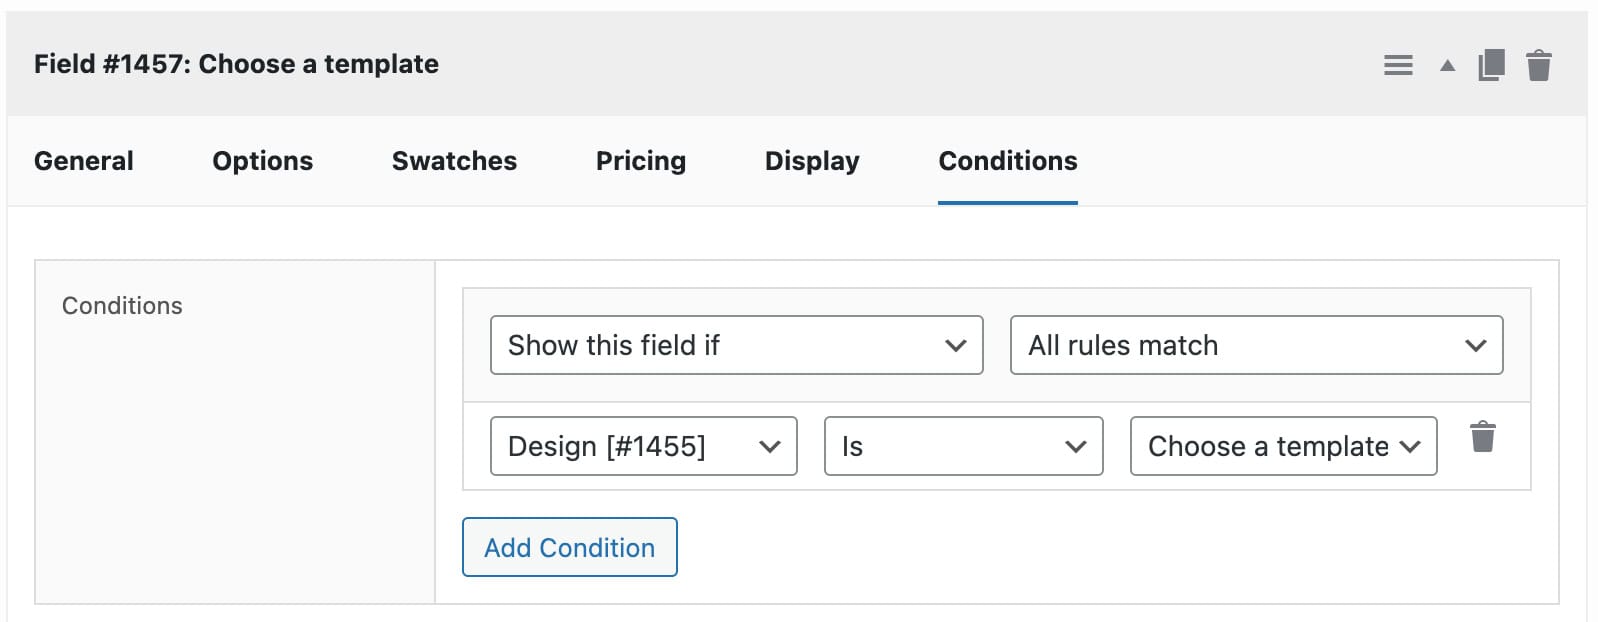Click the Conditions label in left column
Image resolution: width=1598 pixels, height=622 pixels.
click(x=122, y=306)
